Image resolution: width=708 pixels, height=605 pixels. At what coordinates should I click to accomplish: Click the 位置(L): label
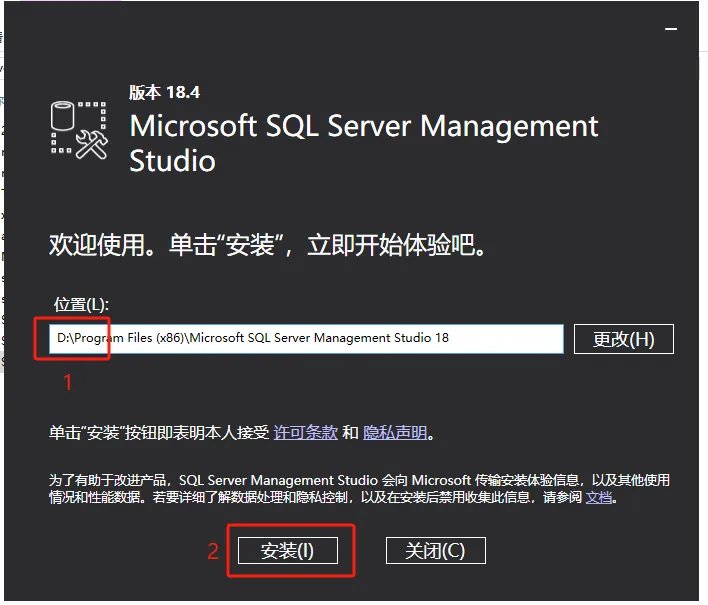tap(81, 305)
